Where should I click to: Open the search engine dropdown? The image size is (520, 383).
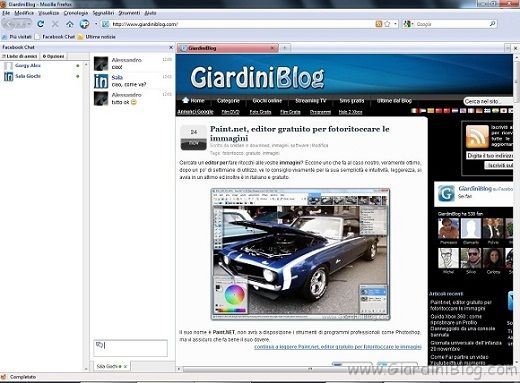click(408, 24)
